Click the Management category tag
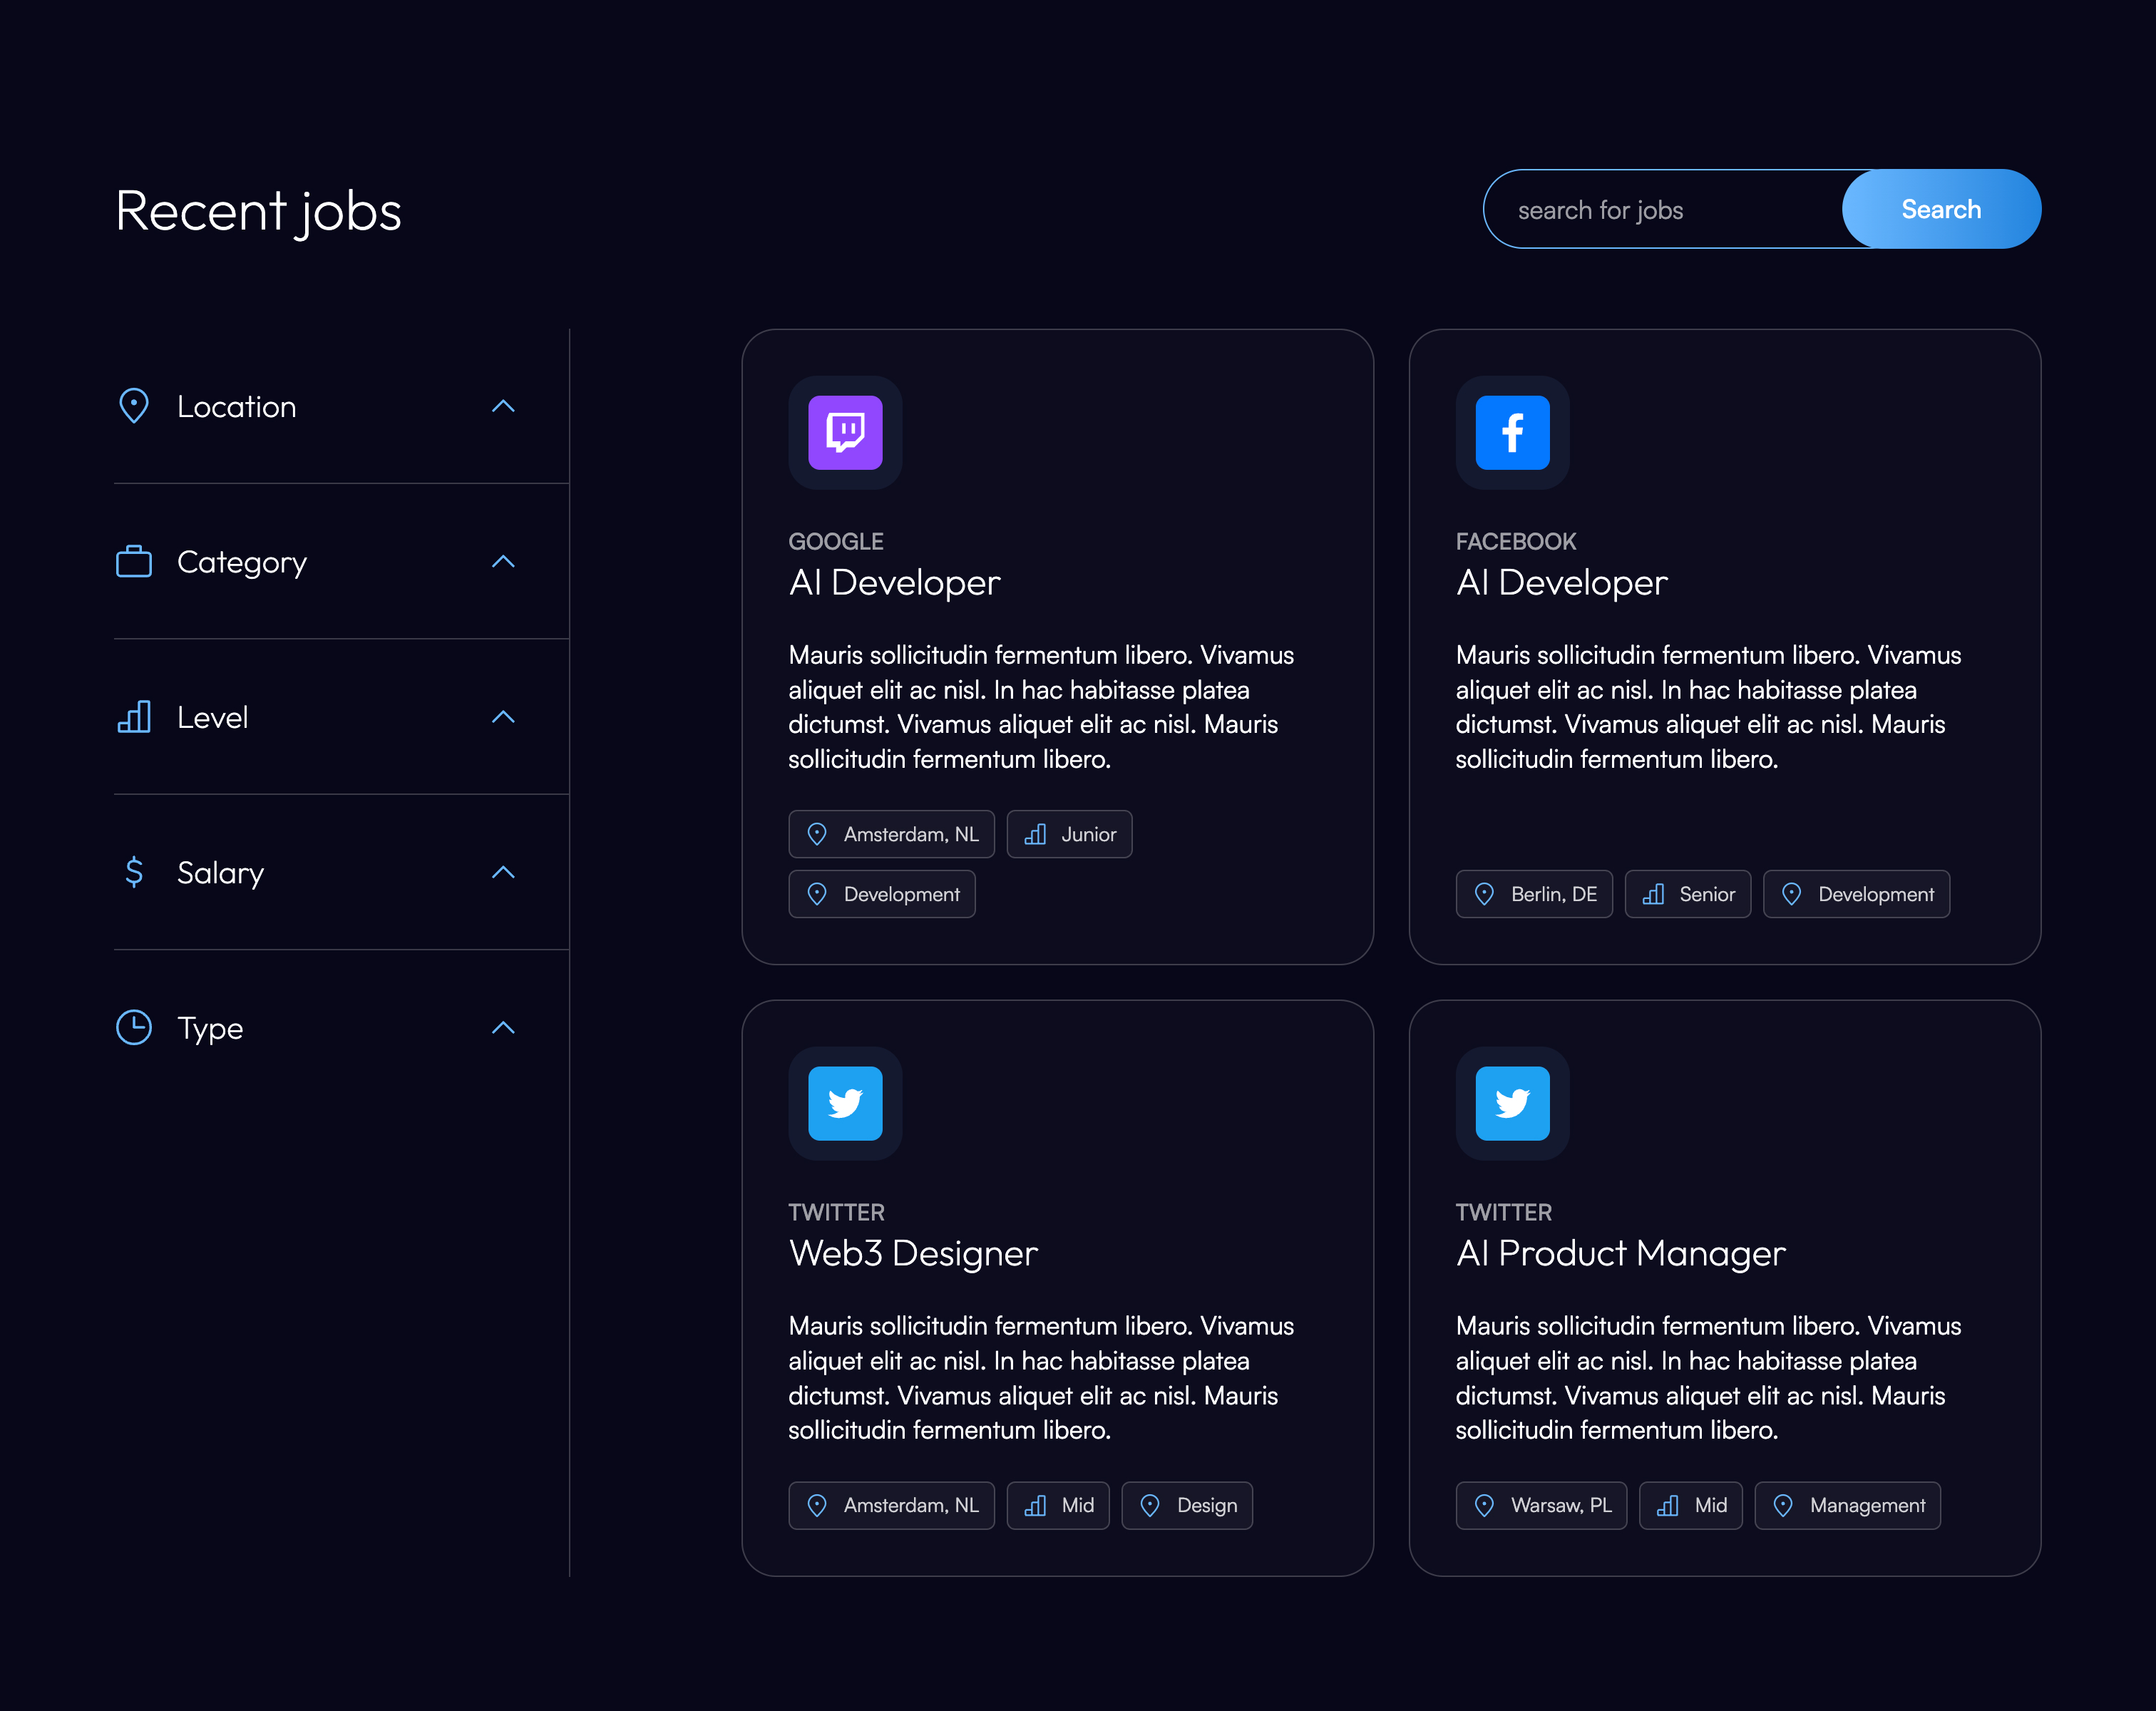The image size is (2156, 1711). click(x=1847, y=1505)
